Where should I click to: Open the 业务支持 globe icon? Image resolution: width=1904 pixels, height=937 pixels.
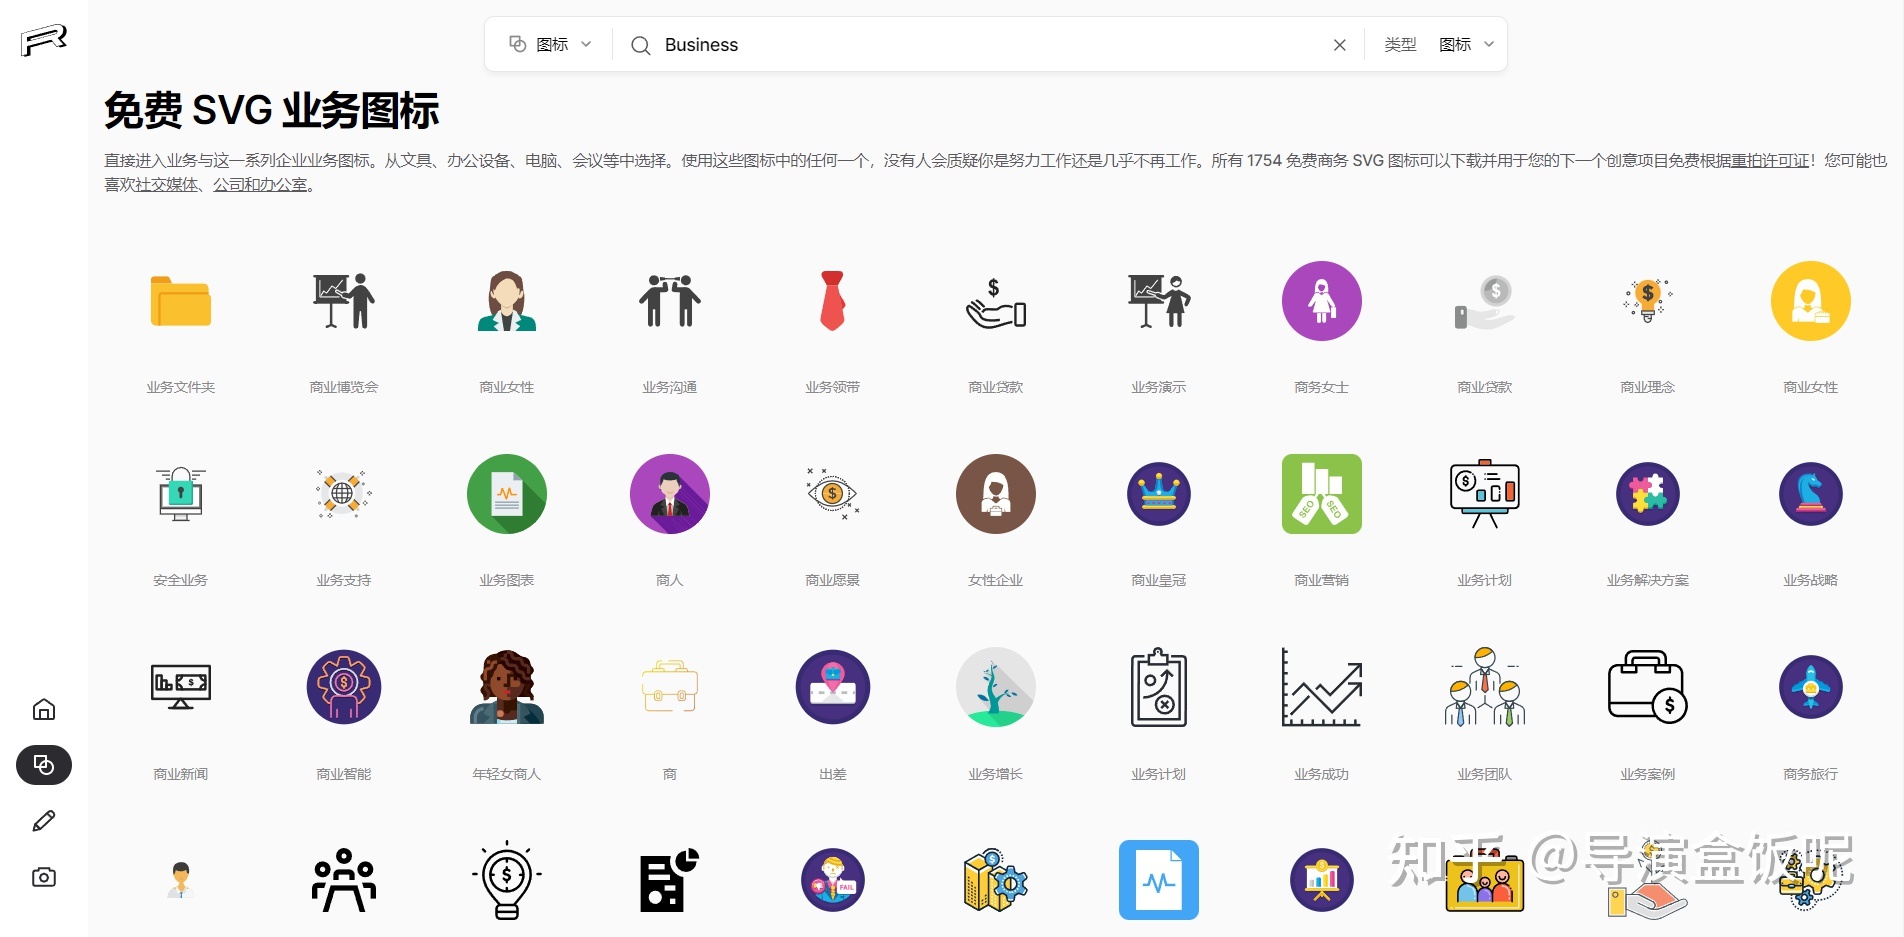(x=344, y=494)
